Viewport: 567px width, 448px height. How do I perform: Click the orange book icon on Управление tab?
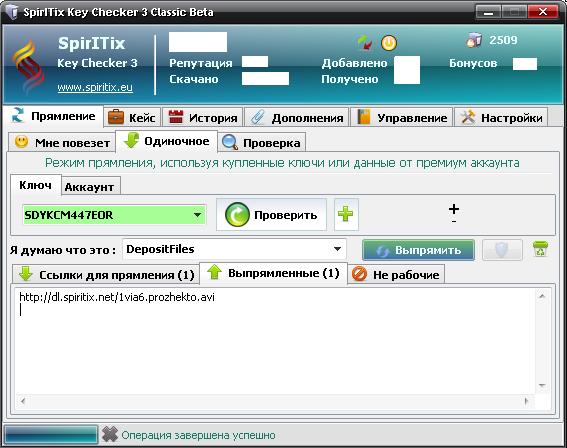coord(364,117)
